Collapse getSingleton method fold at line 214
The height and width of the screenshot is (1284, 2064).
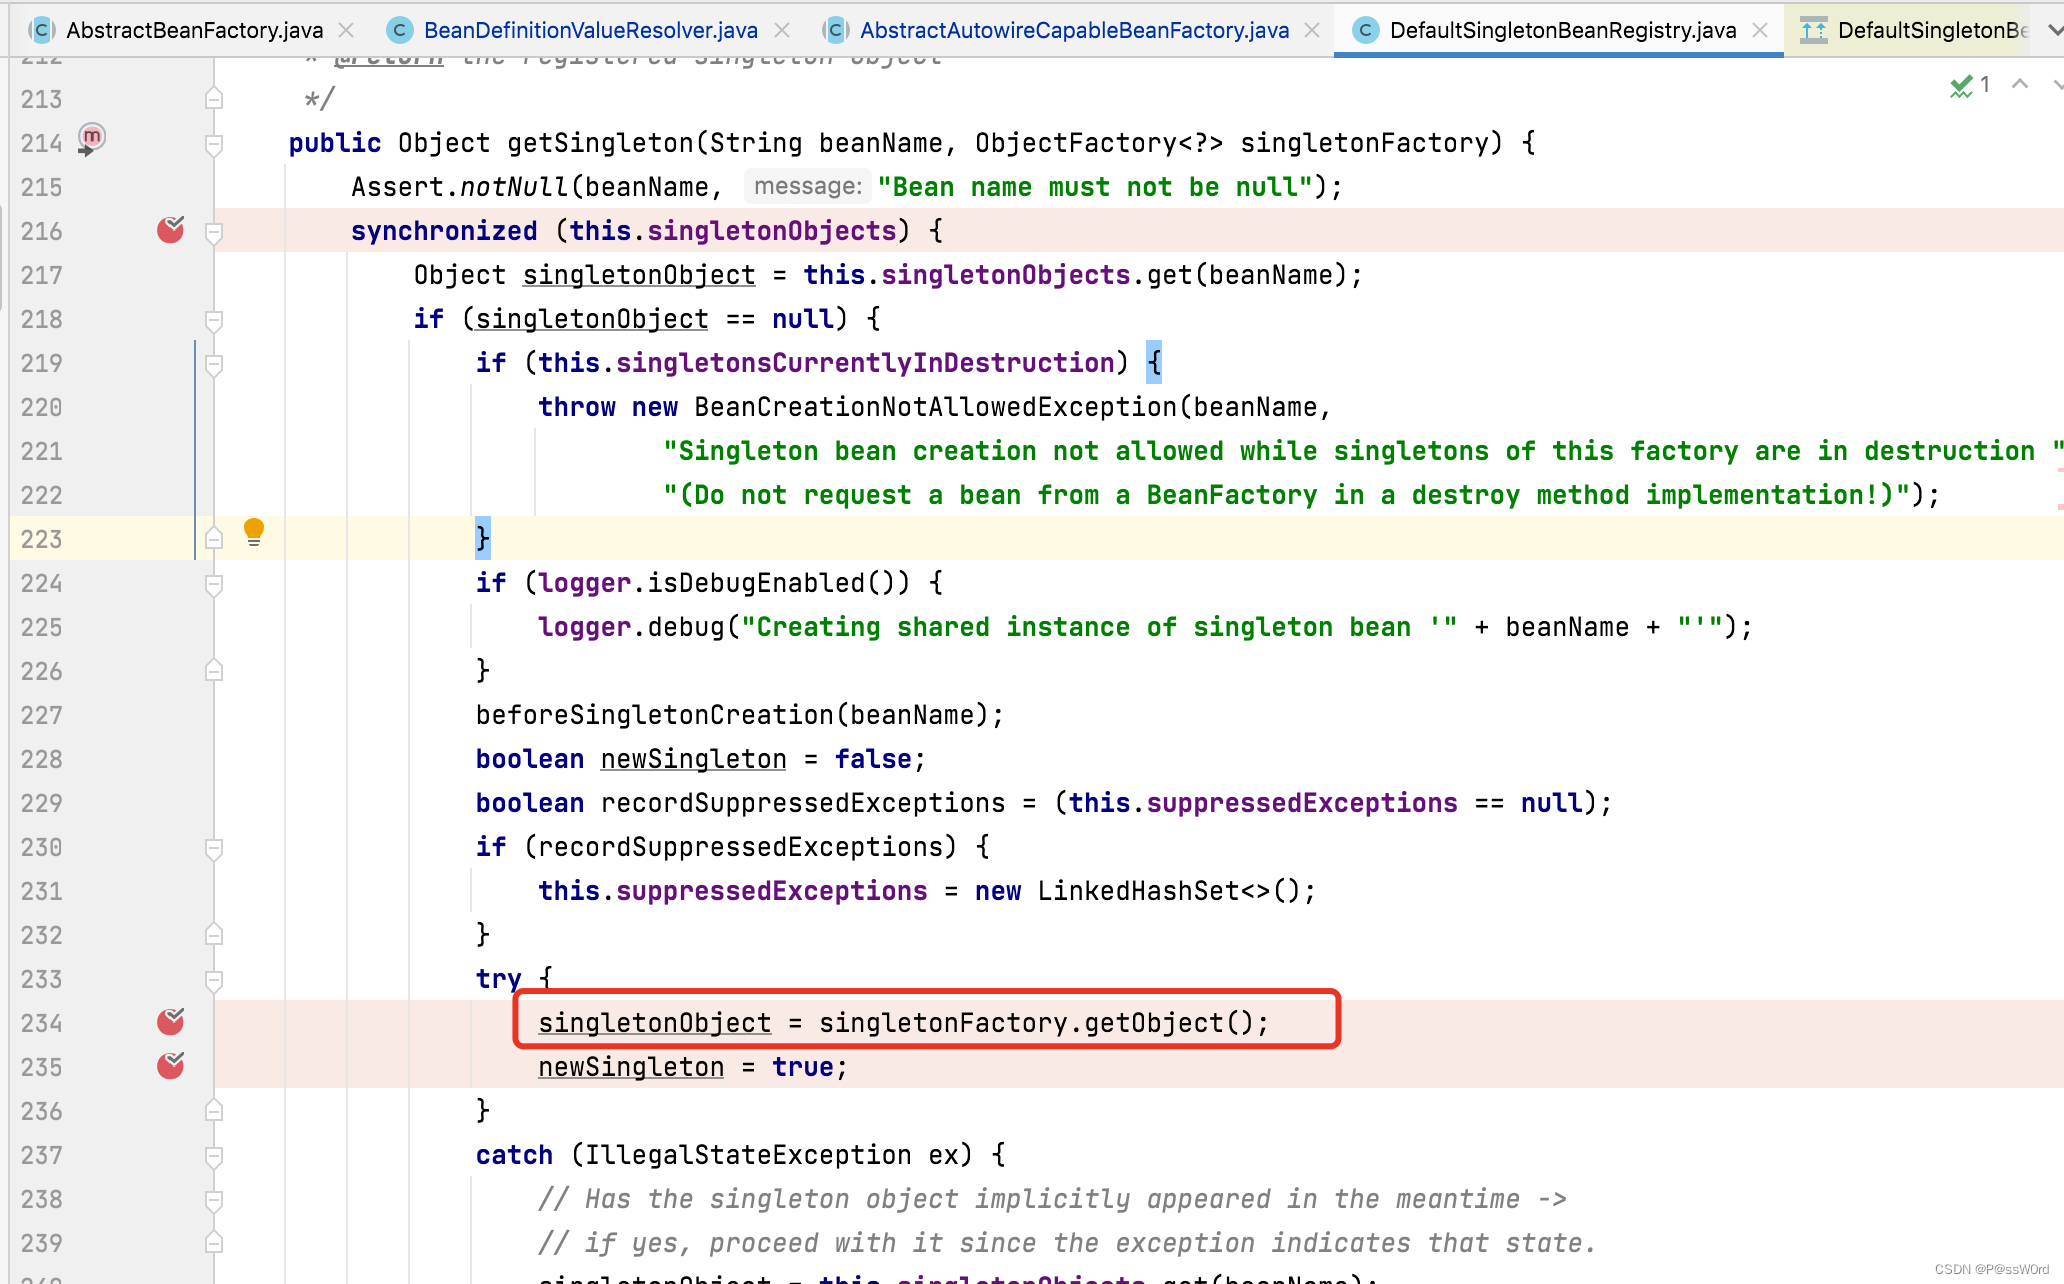coord(214,145)
